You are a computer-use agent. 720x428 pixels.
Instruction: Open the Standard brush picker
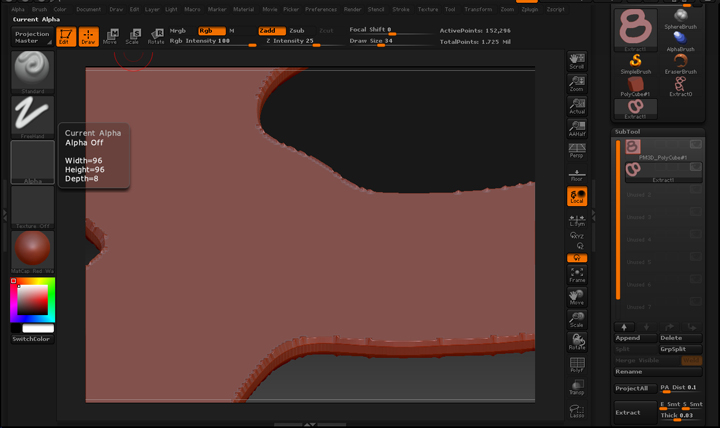32,73
